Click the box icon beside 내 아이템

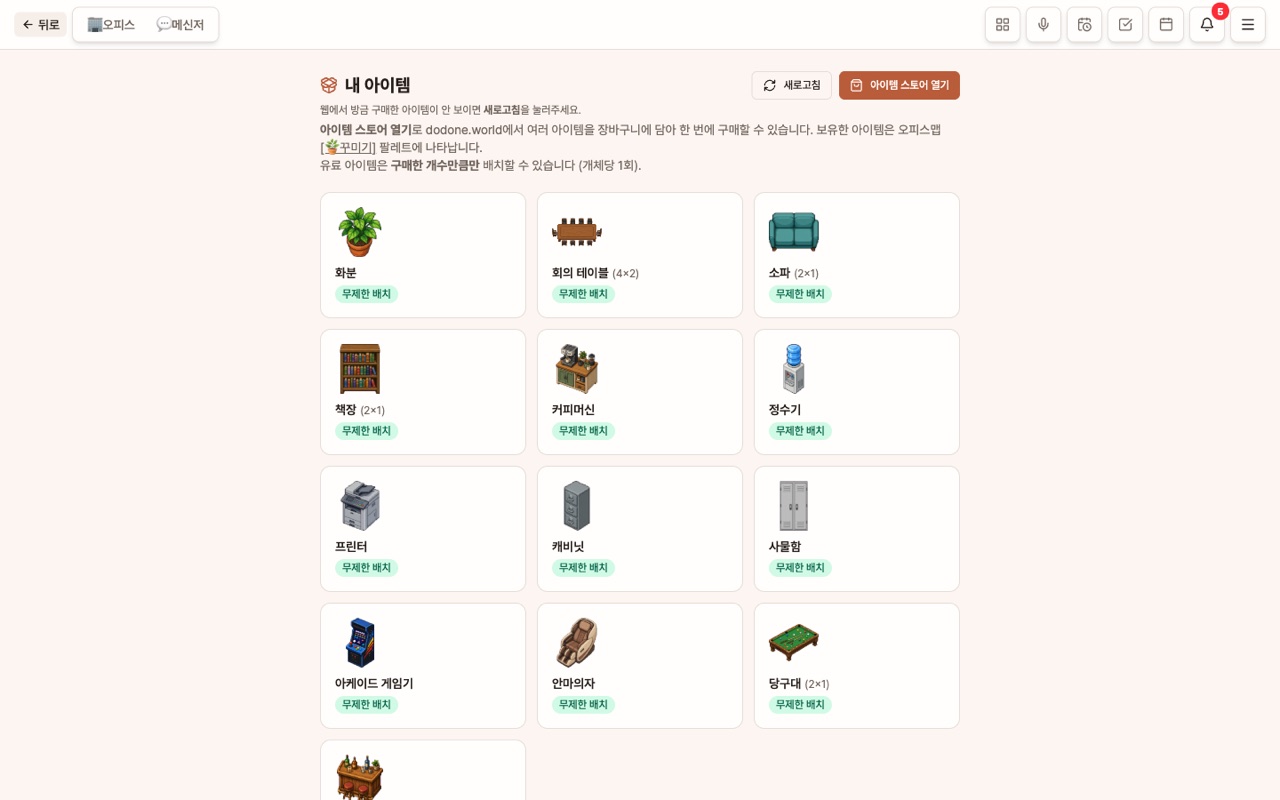tap(329, 85)
